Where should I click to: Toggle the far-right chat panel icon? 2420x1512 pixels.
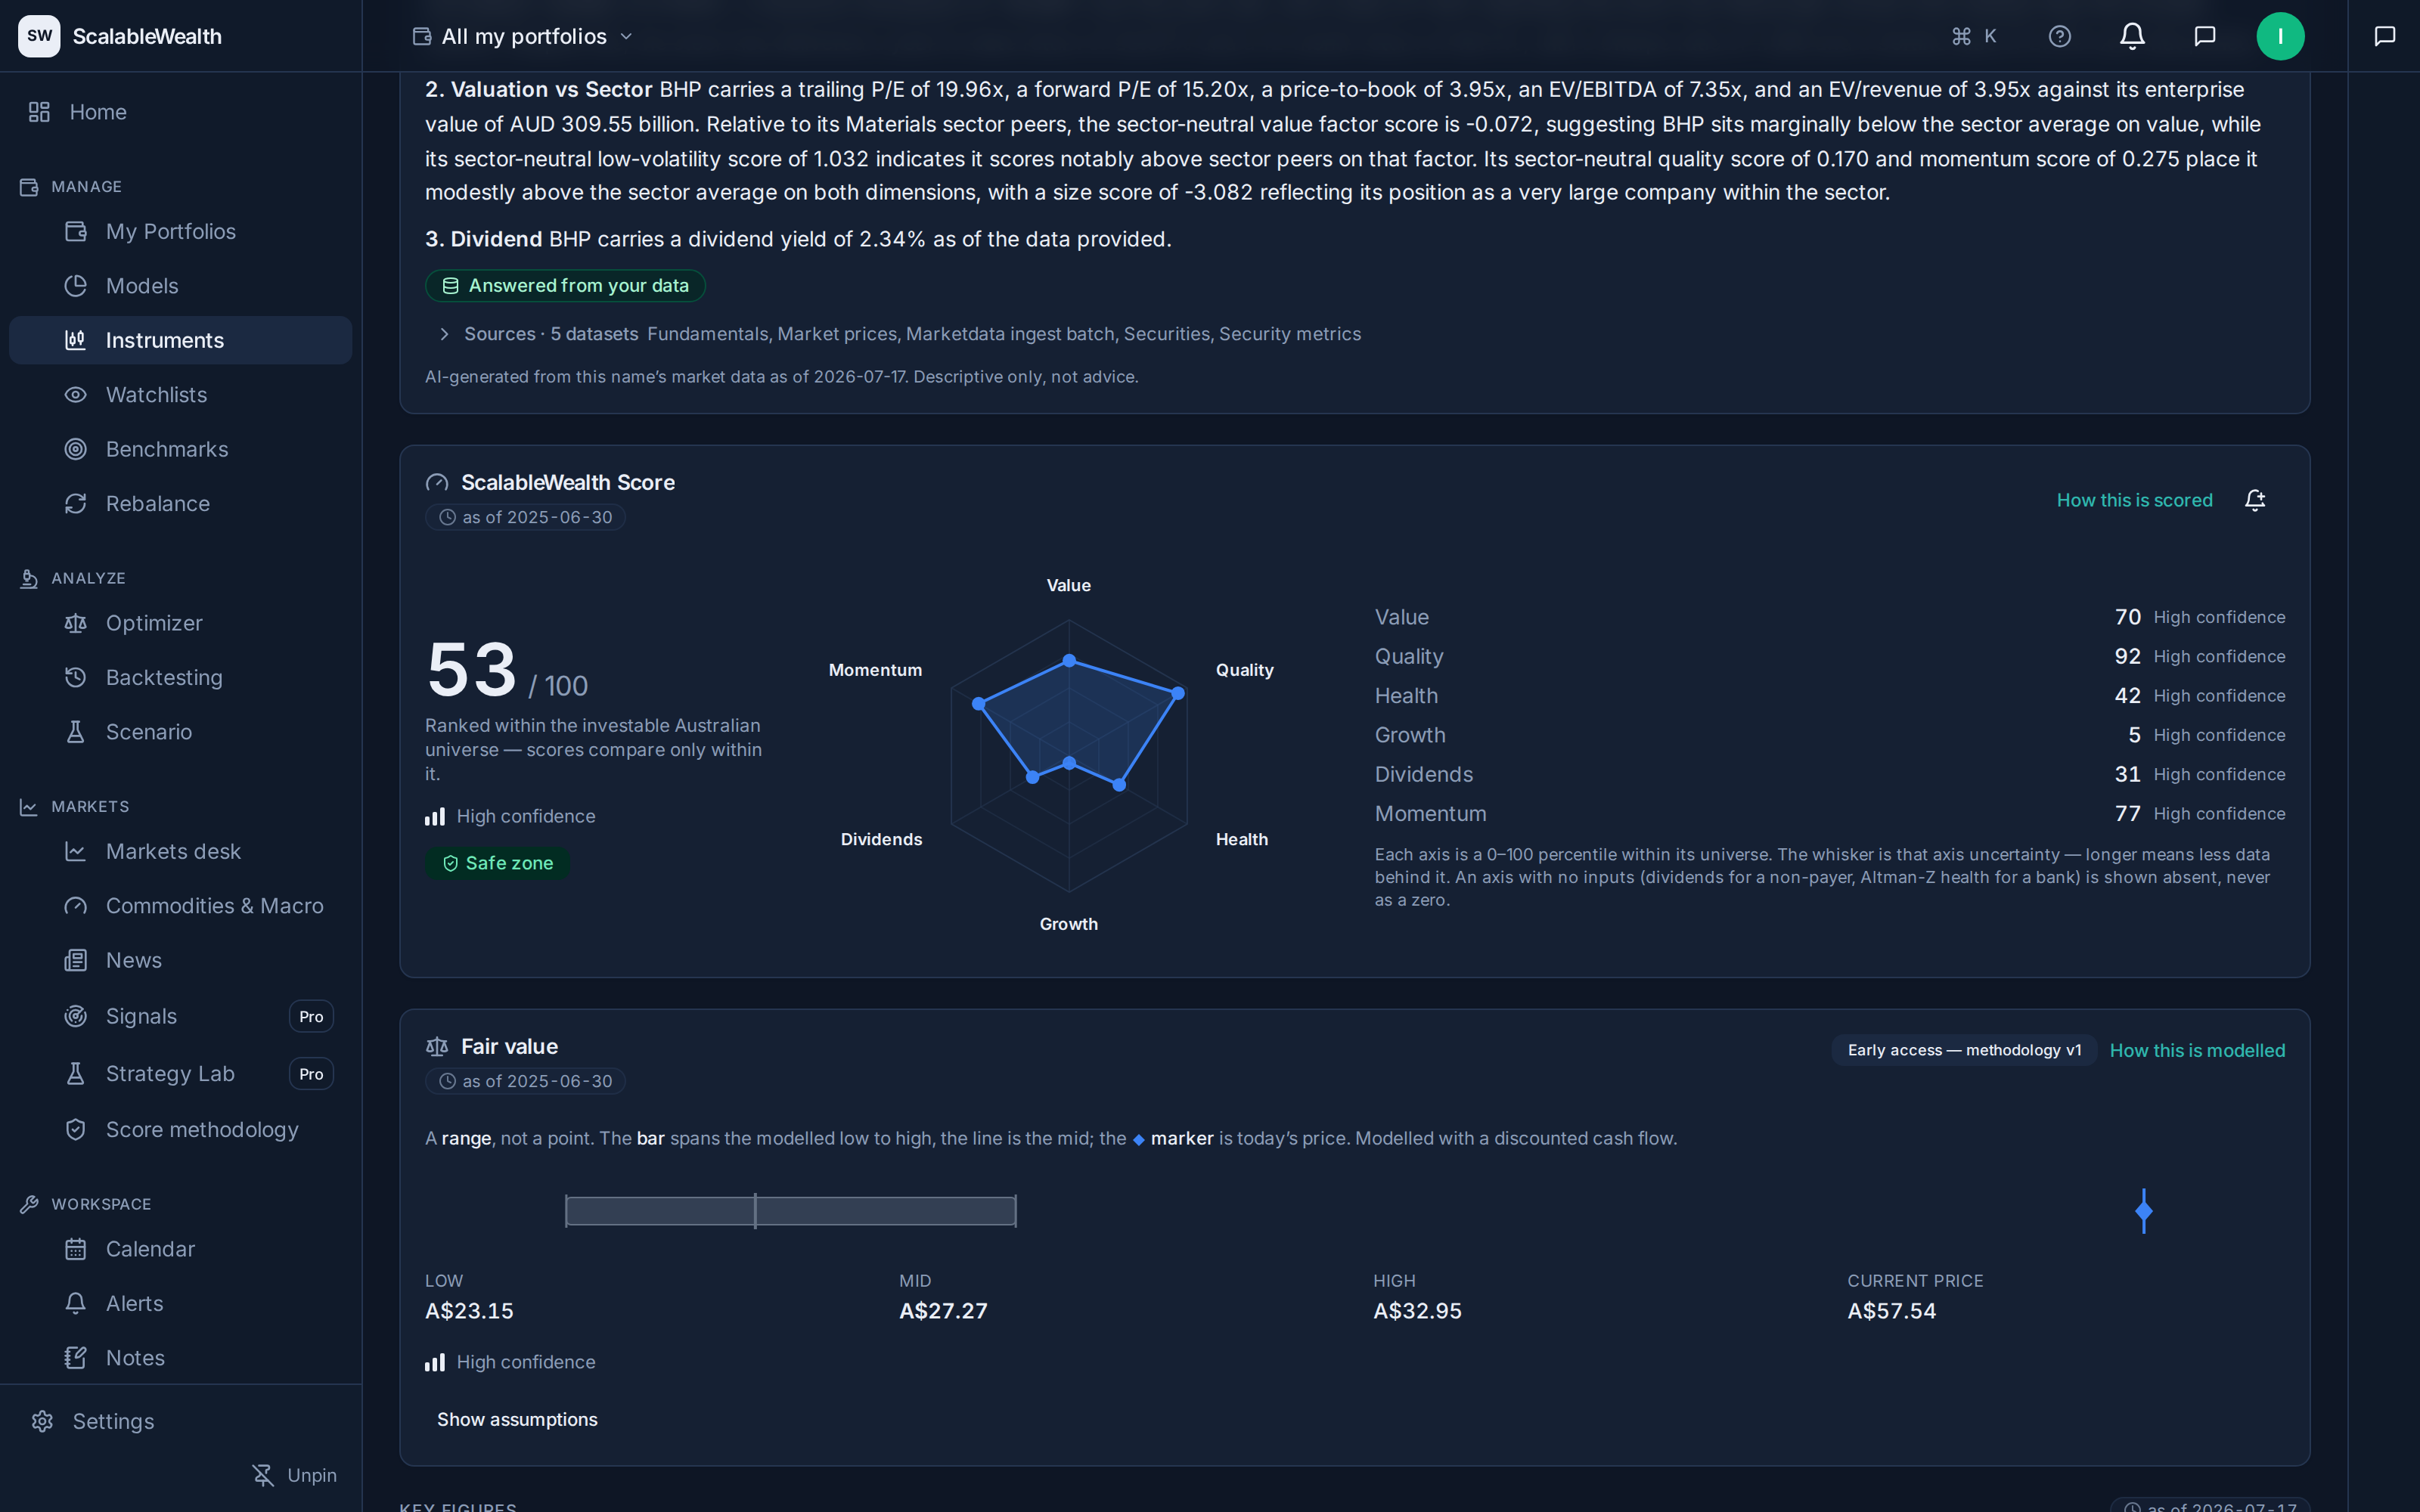click(2385, 36)
